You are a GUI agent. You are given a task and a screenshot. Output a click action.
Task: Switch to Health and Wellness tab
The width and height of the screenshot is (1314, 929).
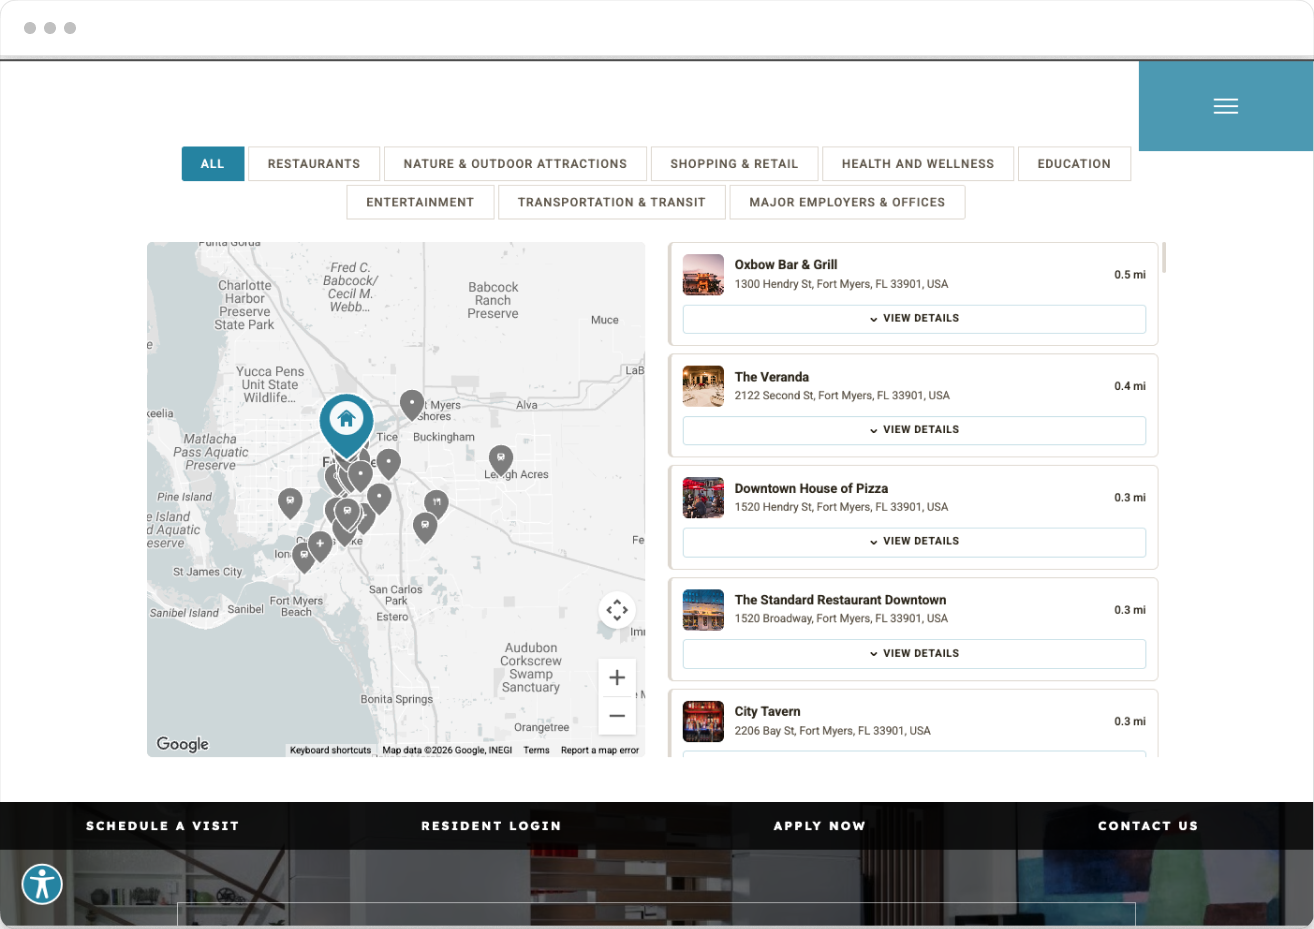coord(918,164)
